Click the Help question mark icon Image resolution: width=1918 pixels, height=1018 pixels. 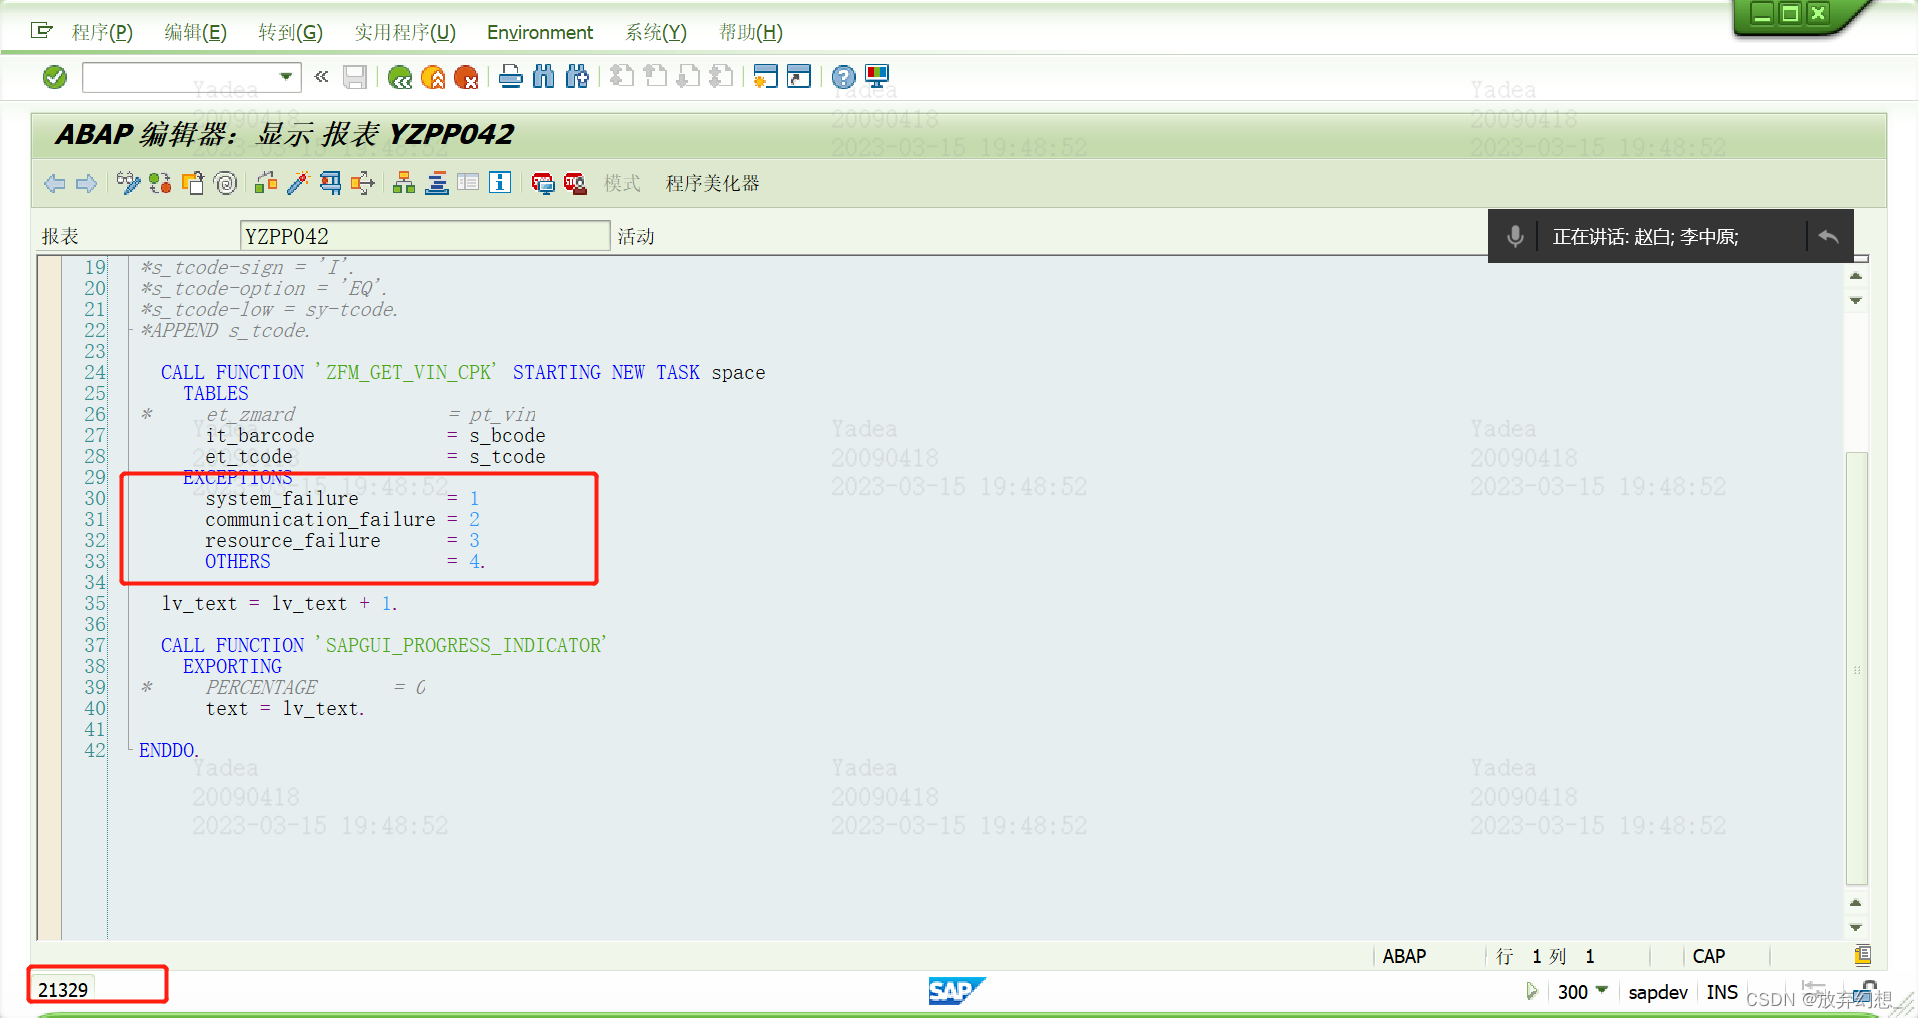point(844,76)
